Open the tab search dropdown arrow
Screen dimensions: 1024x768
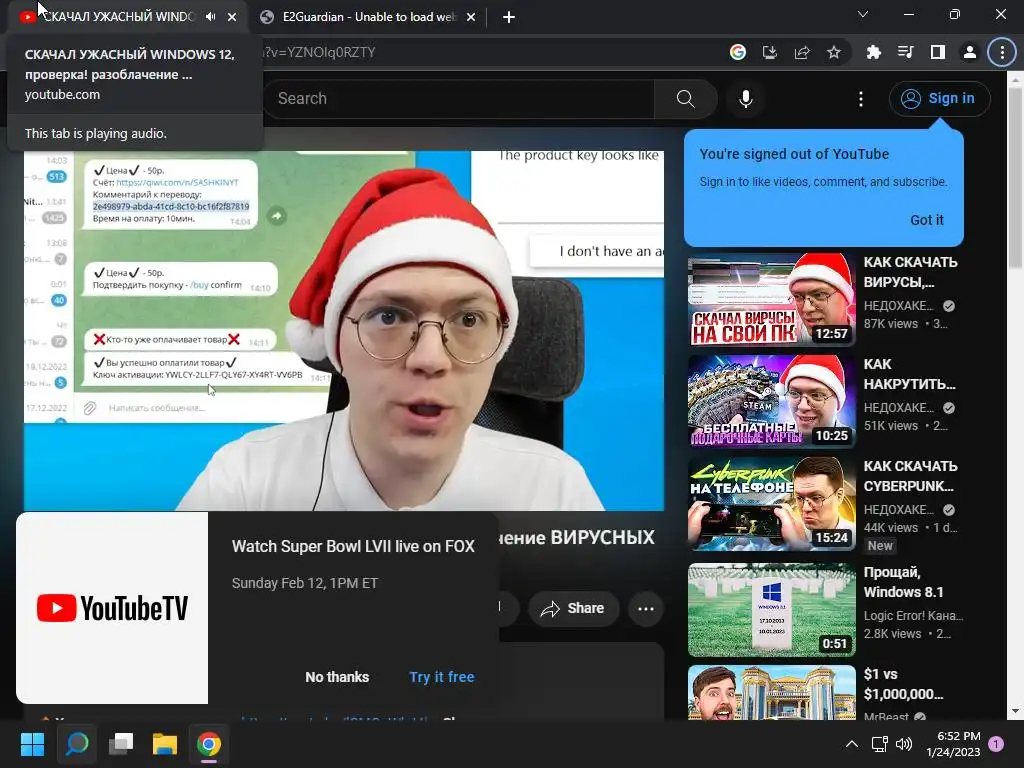(863, 14)
